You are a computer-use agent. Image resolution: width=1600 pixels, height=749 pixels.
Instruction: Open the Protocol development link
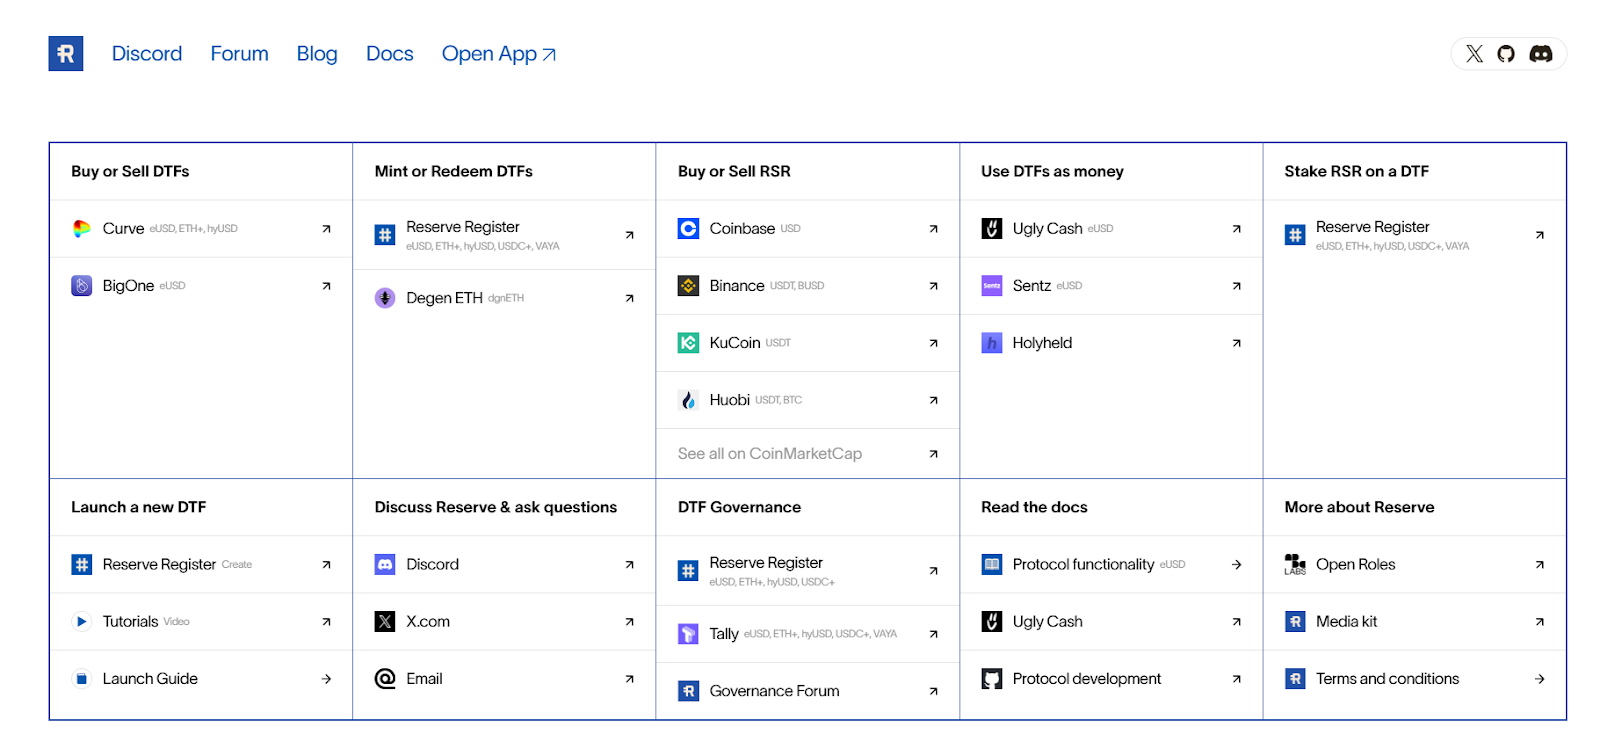coord(1111,679)
